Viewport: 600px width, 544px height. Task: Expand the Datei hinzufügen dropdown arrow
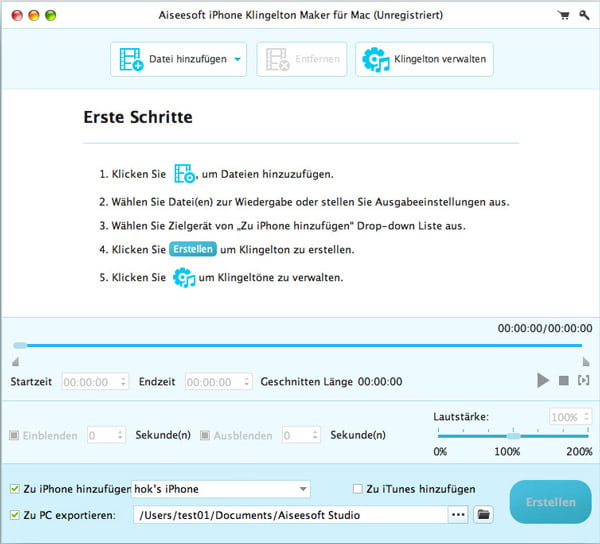238,60
